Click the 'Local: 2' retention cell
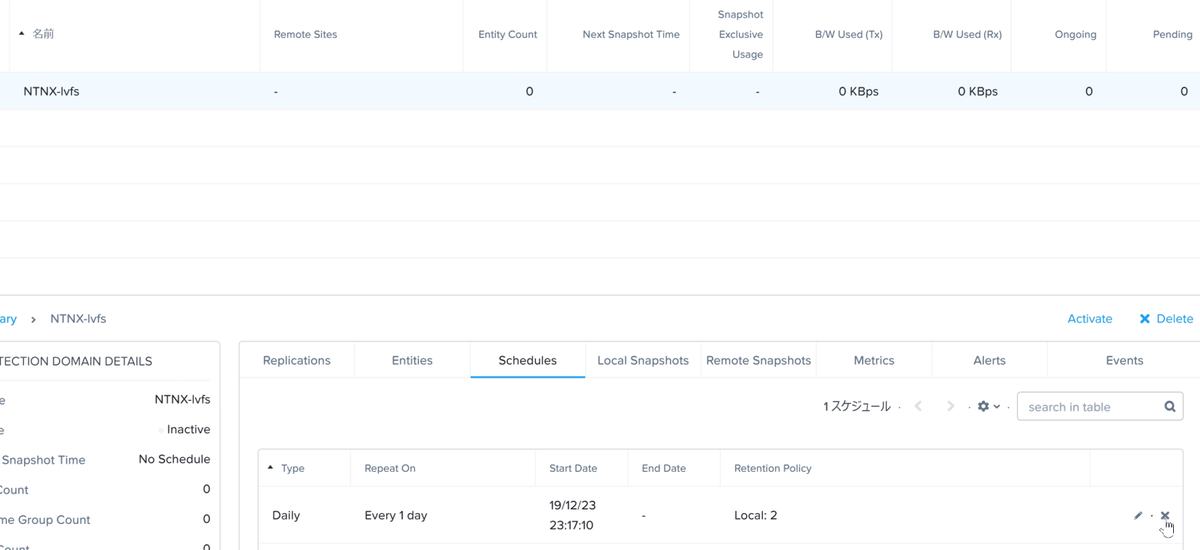Viewport: 1200px width, 550px height. (755, 516)
